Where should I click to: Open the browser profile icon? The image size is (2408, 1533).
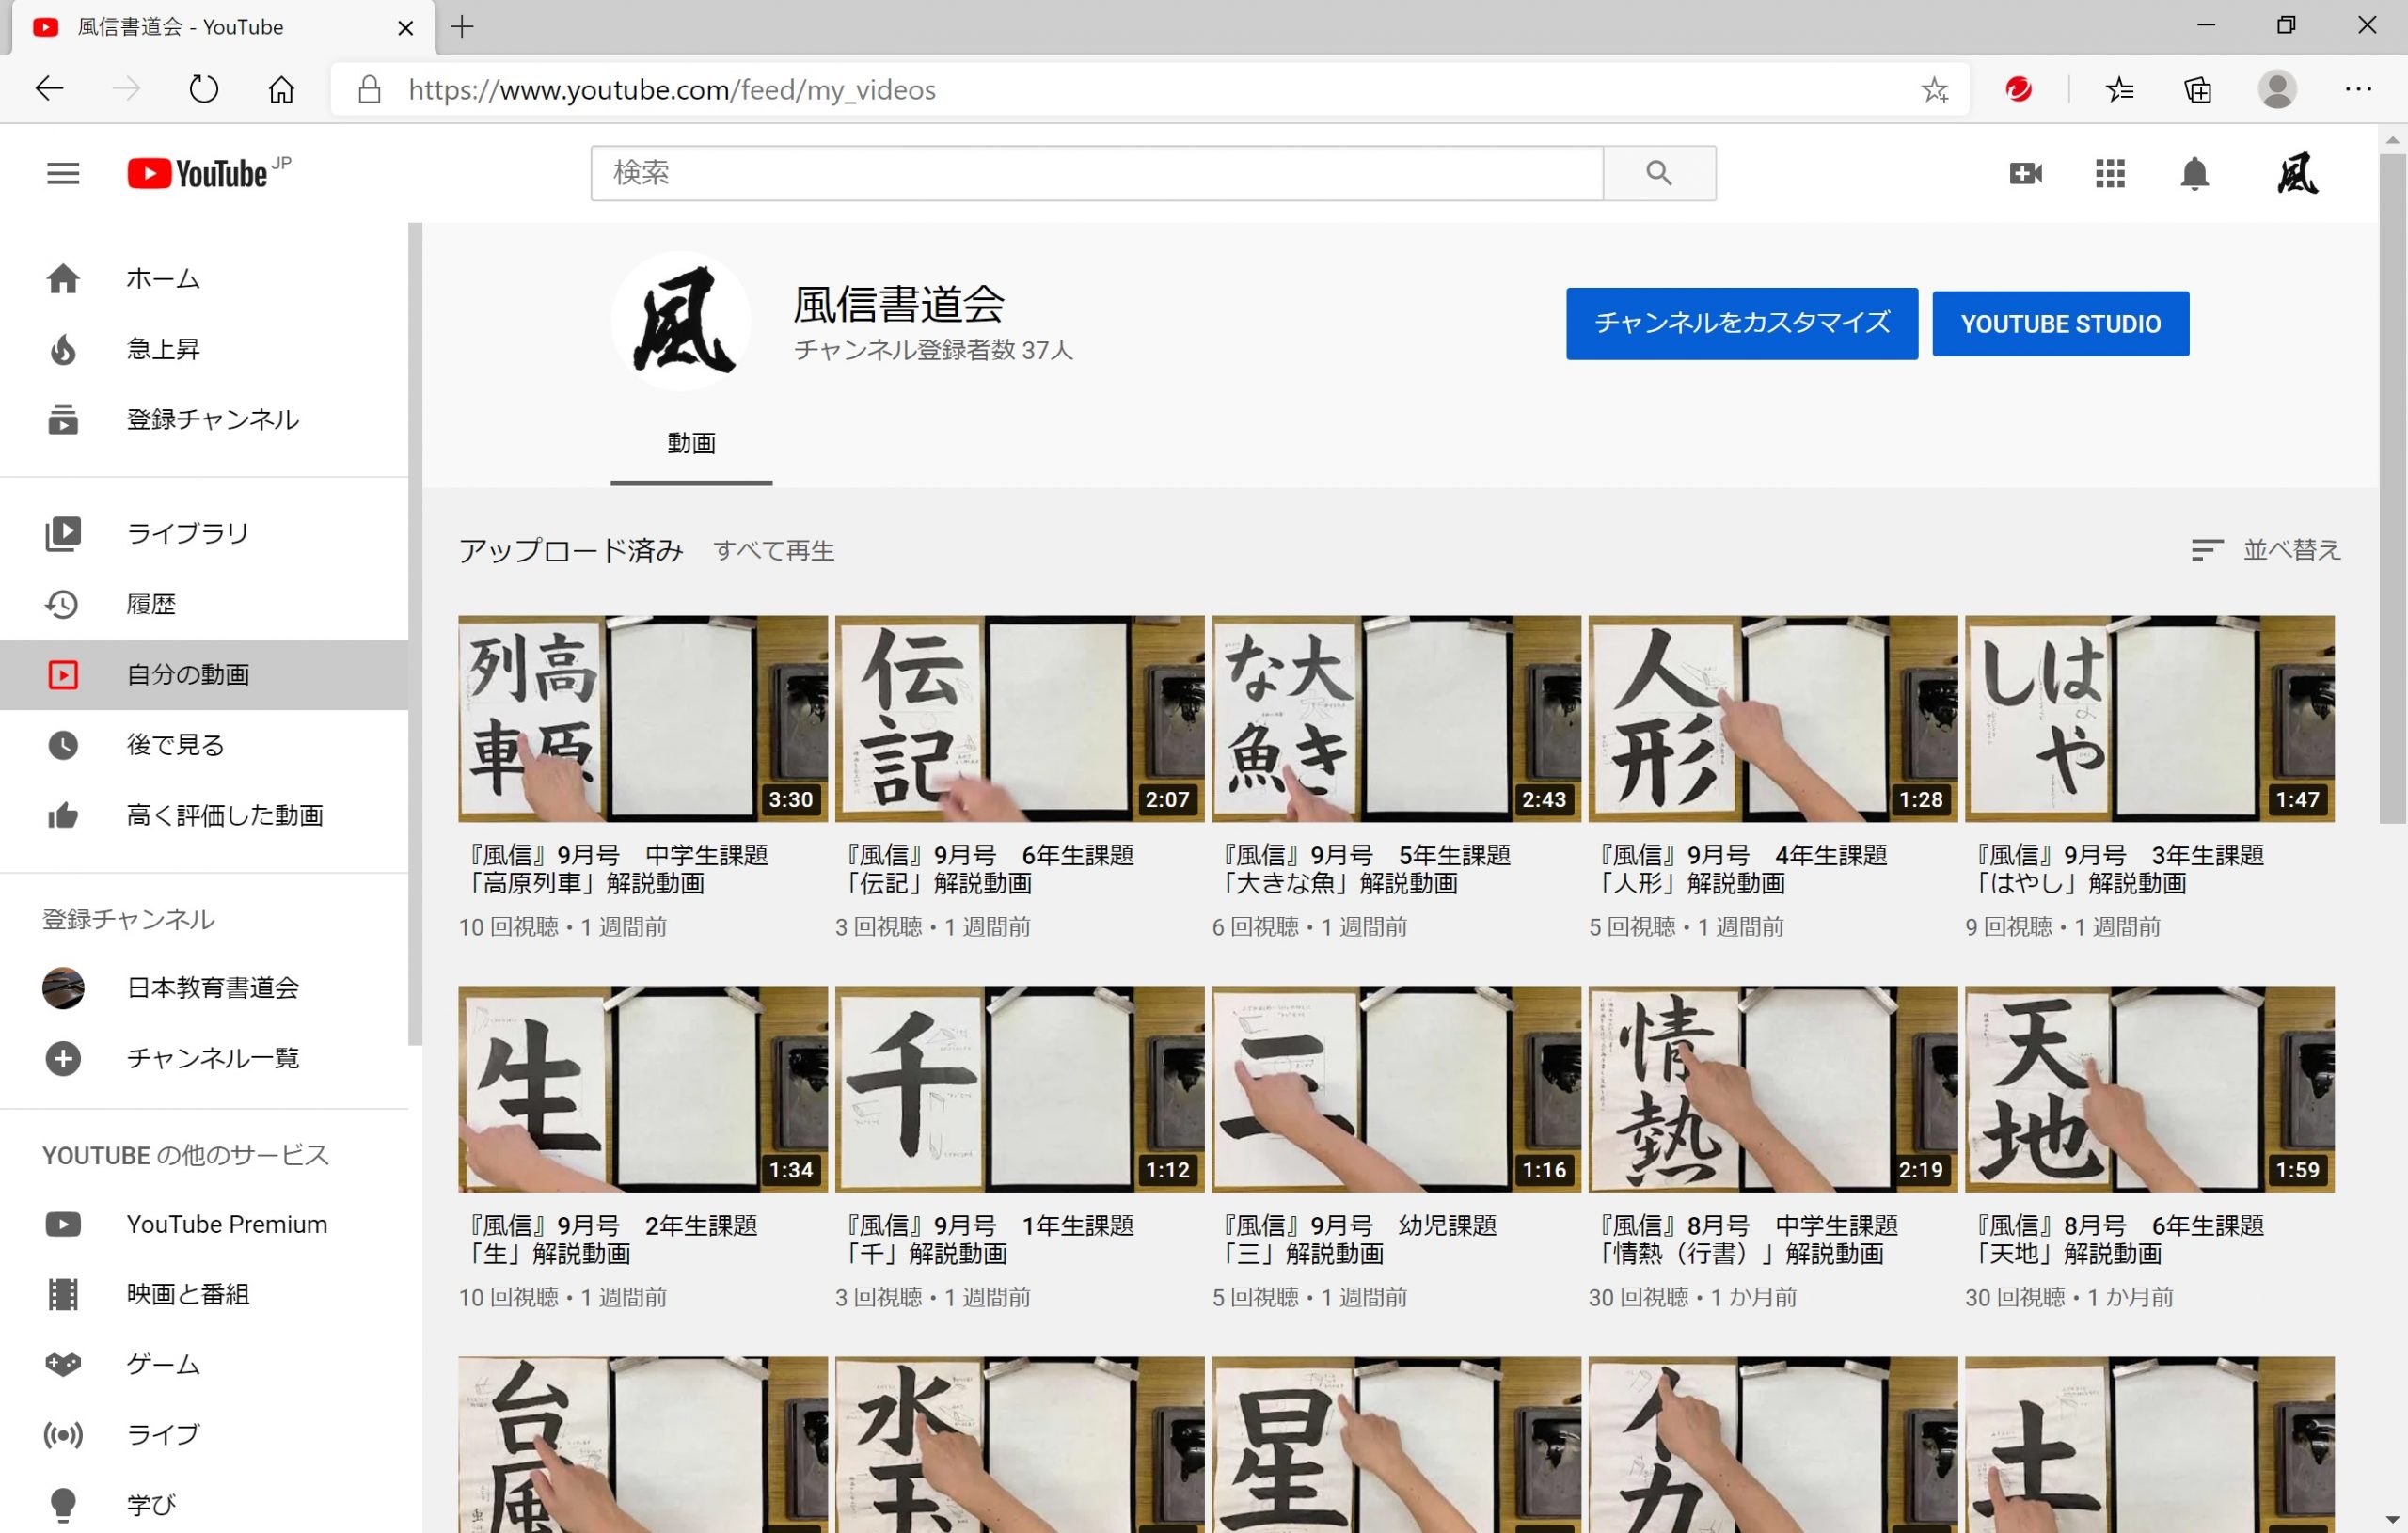[2277, 89]
